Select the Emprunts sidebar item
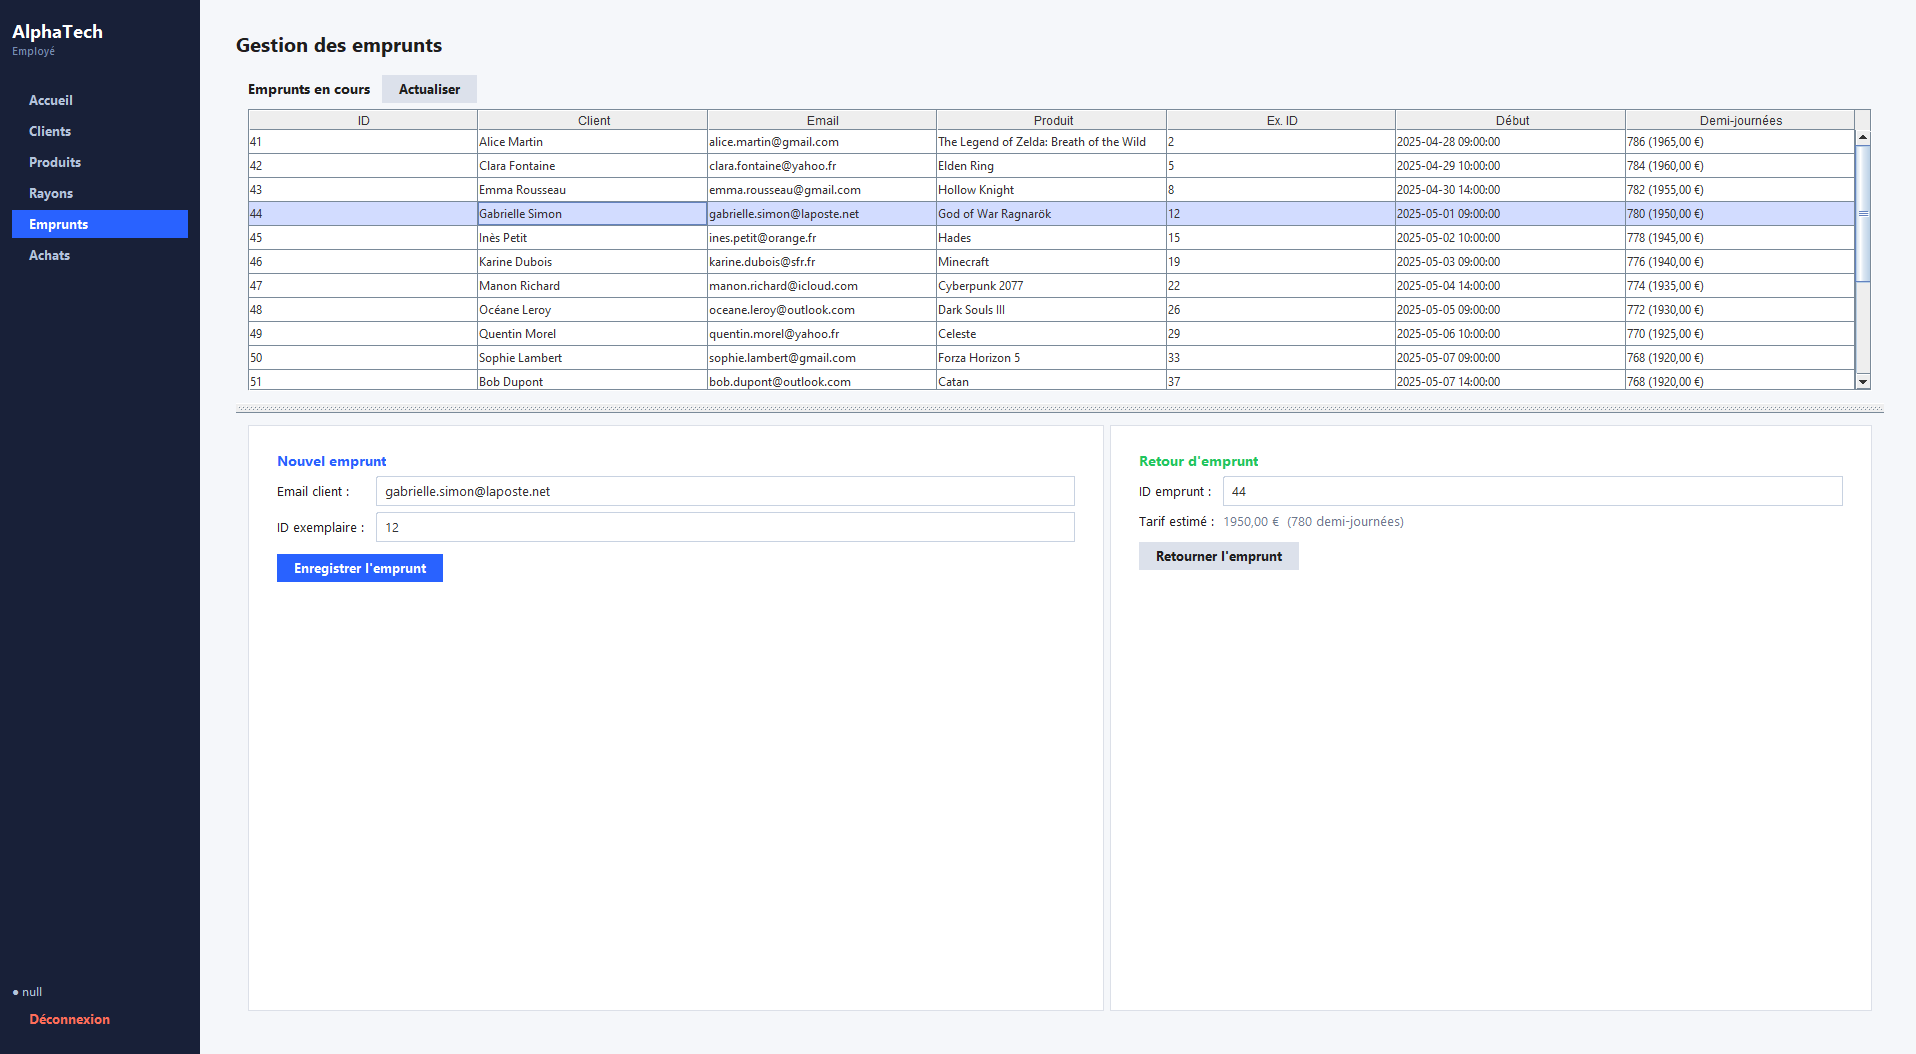Screen dimensions: 1916x1054 (99, 224)
